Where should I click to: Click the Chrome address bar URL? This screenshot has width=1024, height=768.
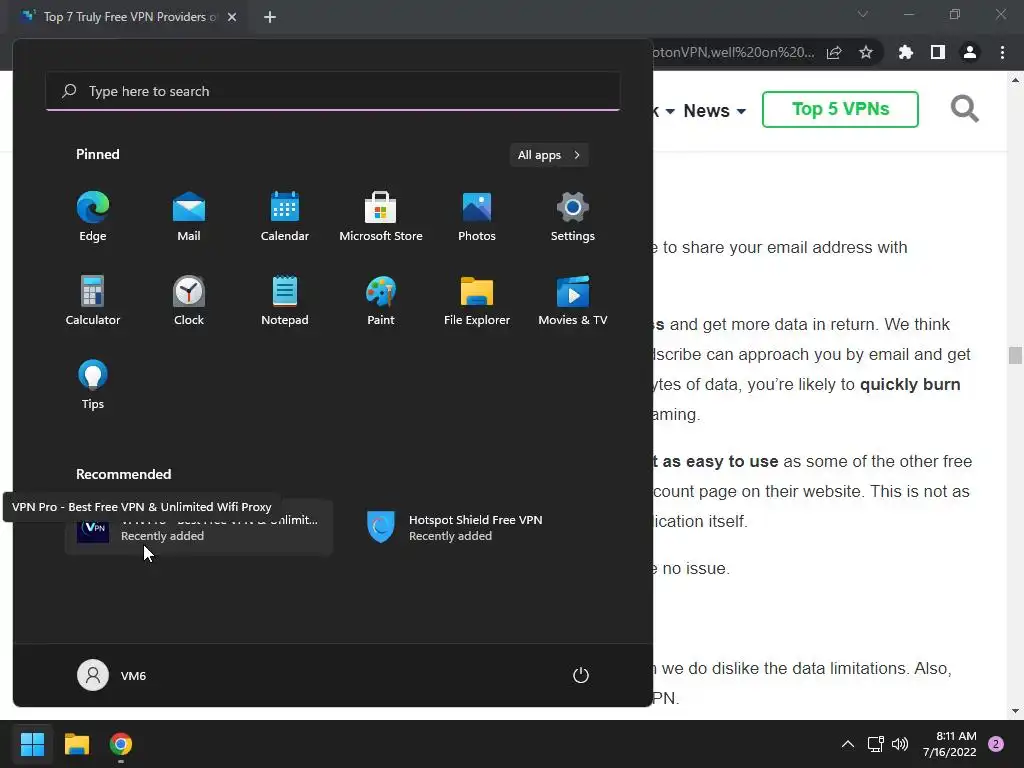[x=734, y=53]
